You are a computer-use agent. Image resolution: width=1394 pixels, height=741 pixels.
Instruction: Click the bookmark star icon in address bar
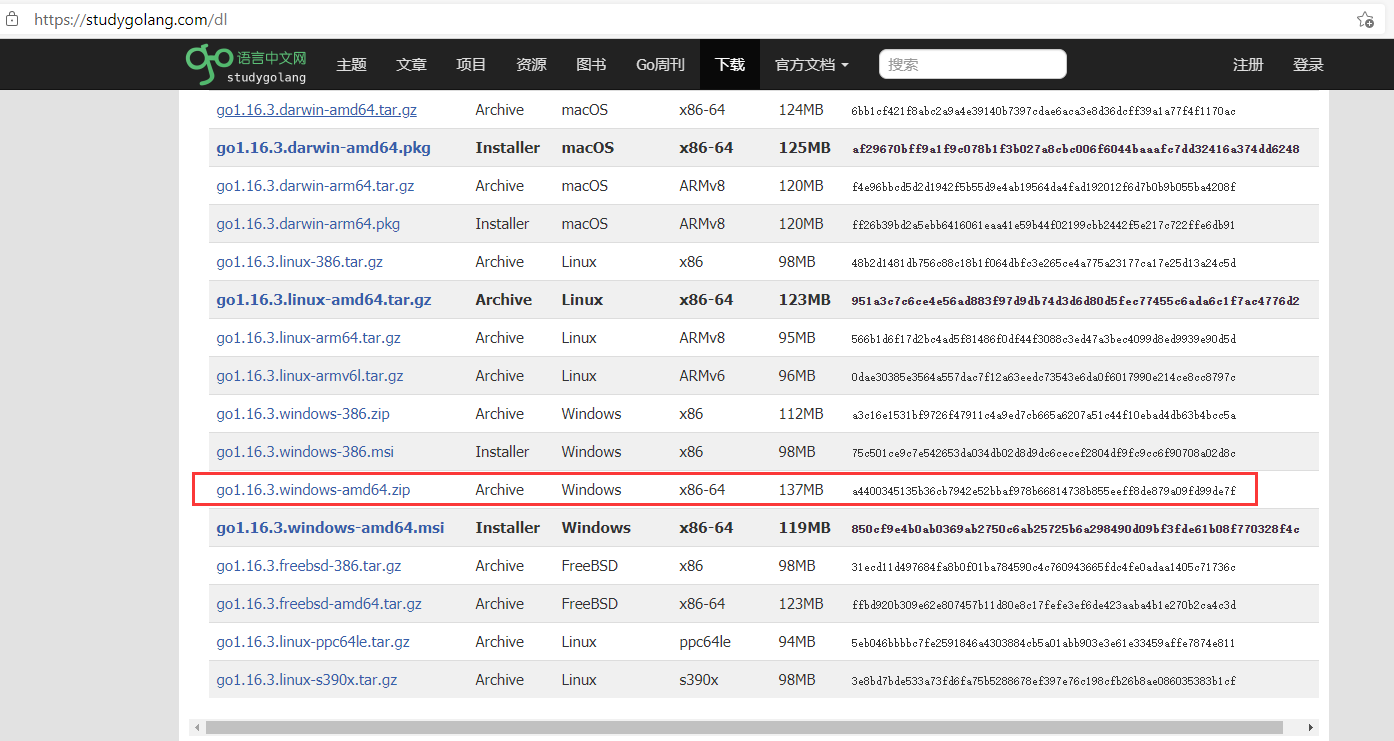pyautogui.click(x=1365, y=18)
